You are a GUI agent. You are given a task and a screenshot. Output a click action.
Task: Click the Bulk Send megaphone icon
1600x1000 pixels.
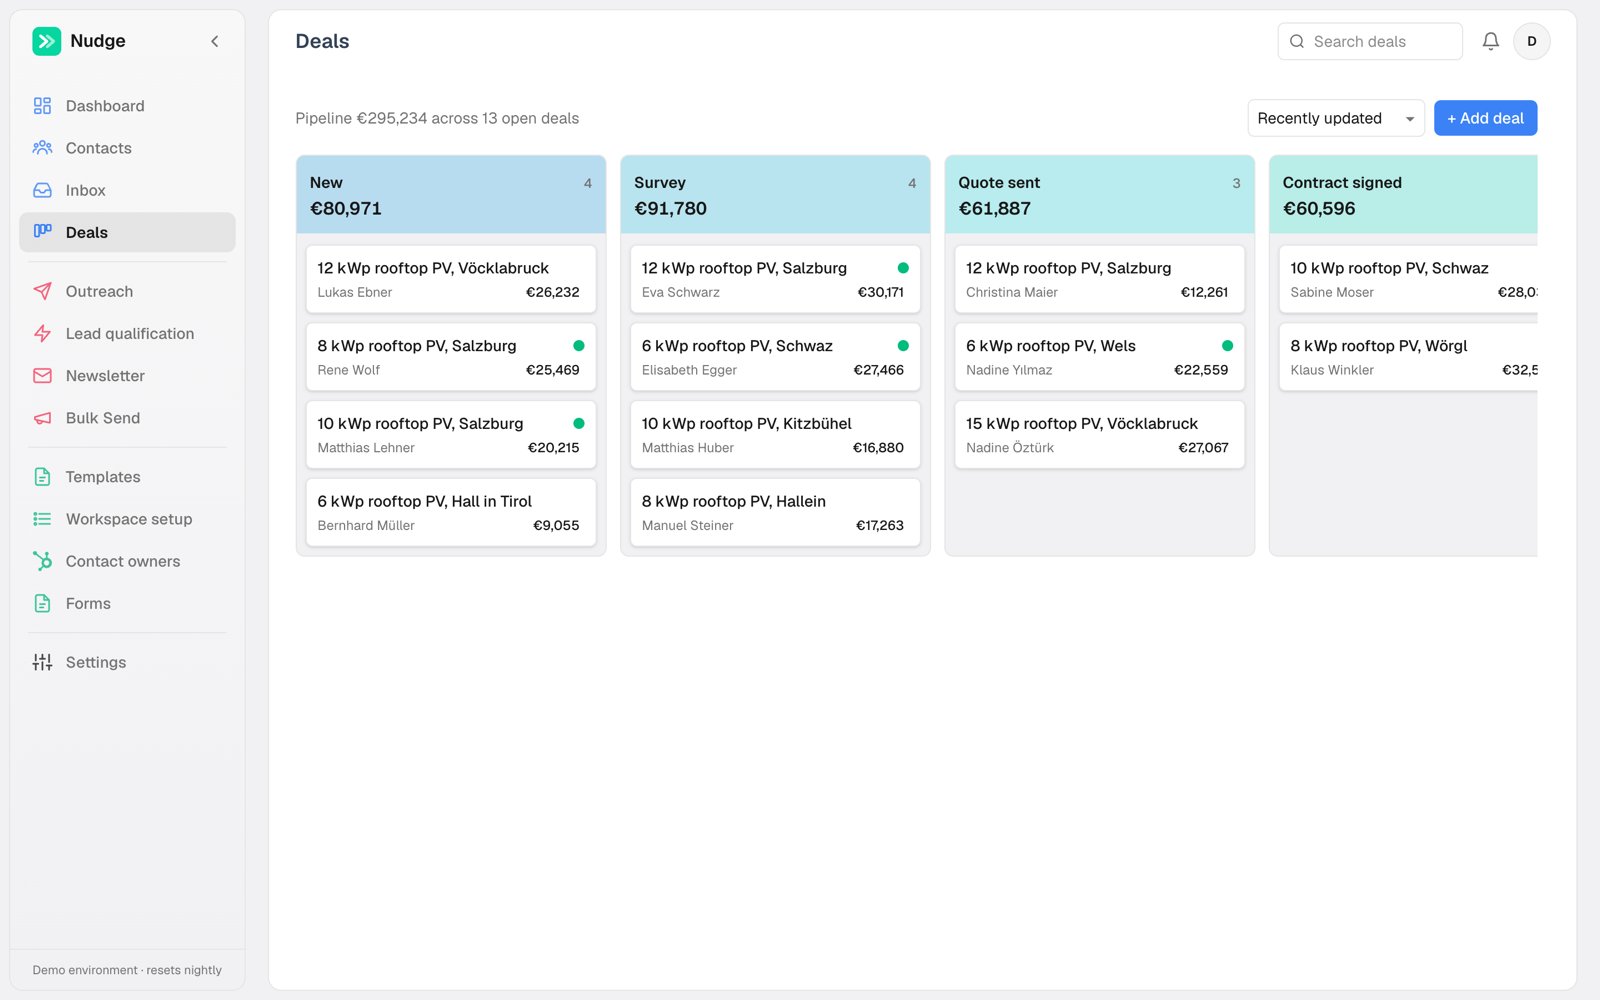click(x=42, y=418)
